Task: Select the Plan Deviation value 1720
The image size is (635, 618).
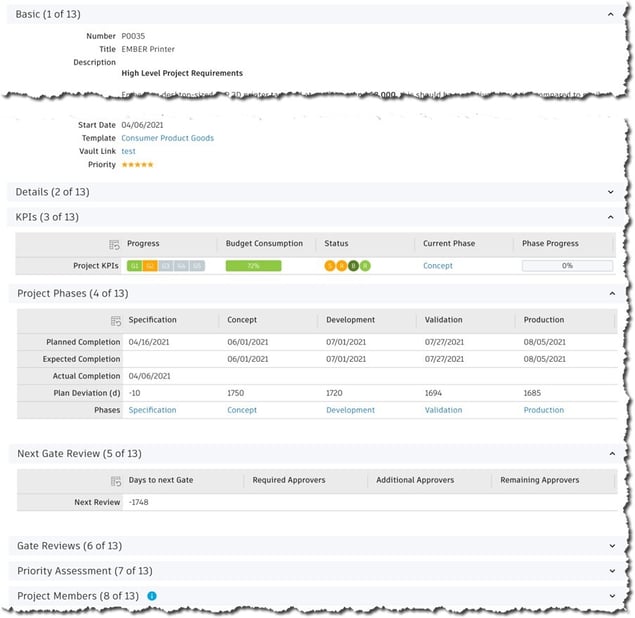Action: pyautogui.click(x=334, y=393)
